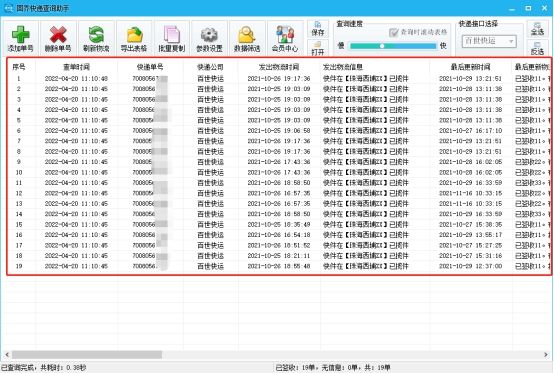Click 最后更新物流 column header at right edge
554x373 pixels.
pyautogui.click(x=532, y=67)
